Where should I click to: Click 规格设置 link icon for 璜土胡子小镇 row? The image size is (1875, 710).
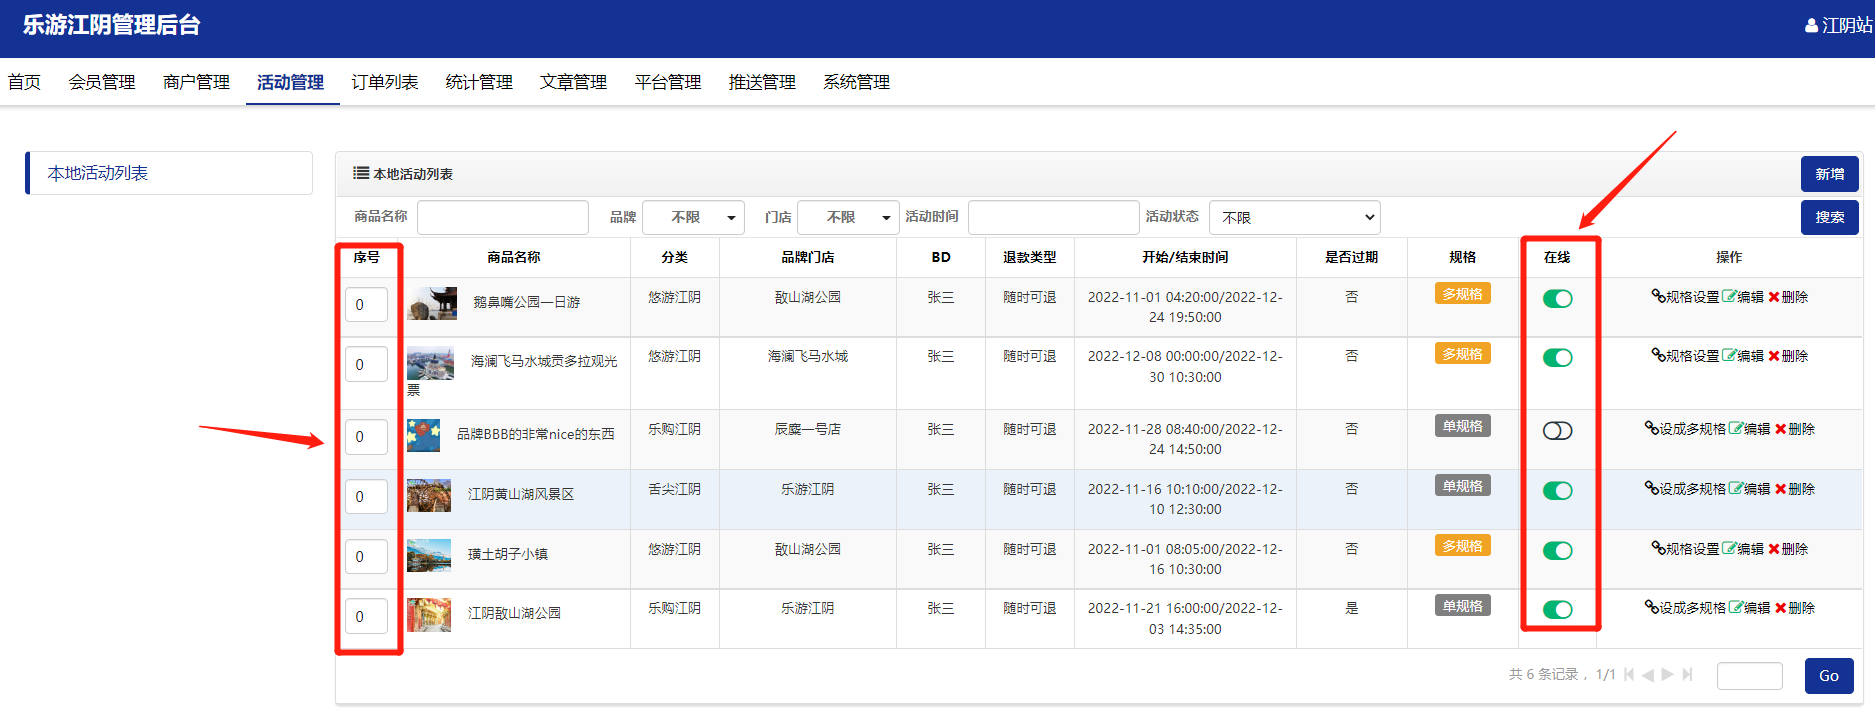[1658, 549]
